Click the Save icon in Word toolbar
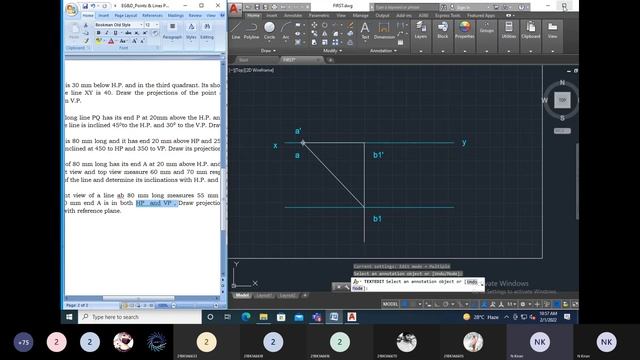 point(85,6)
